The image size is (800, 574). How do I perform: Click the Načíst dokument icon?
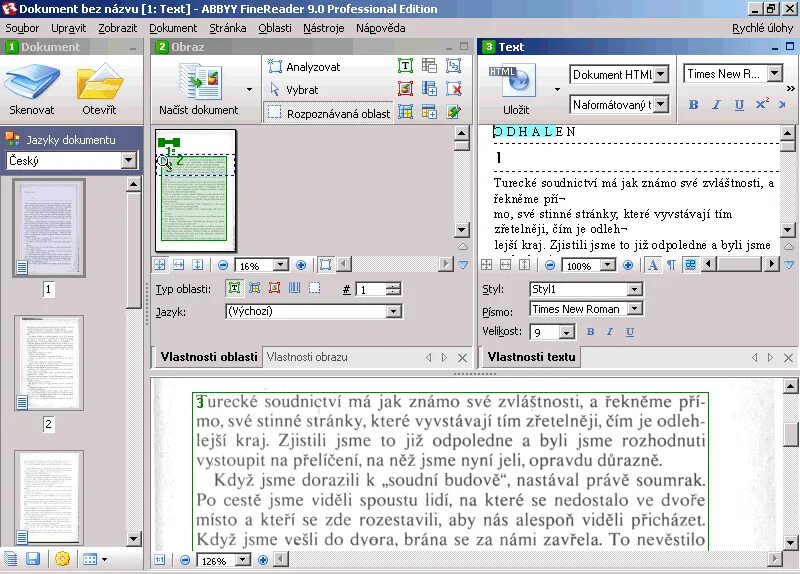(x=199, y=82)
